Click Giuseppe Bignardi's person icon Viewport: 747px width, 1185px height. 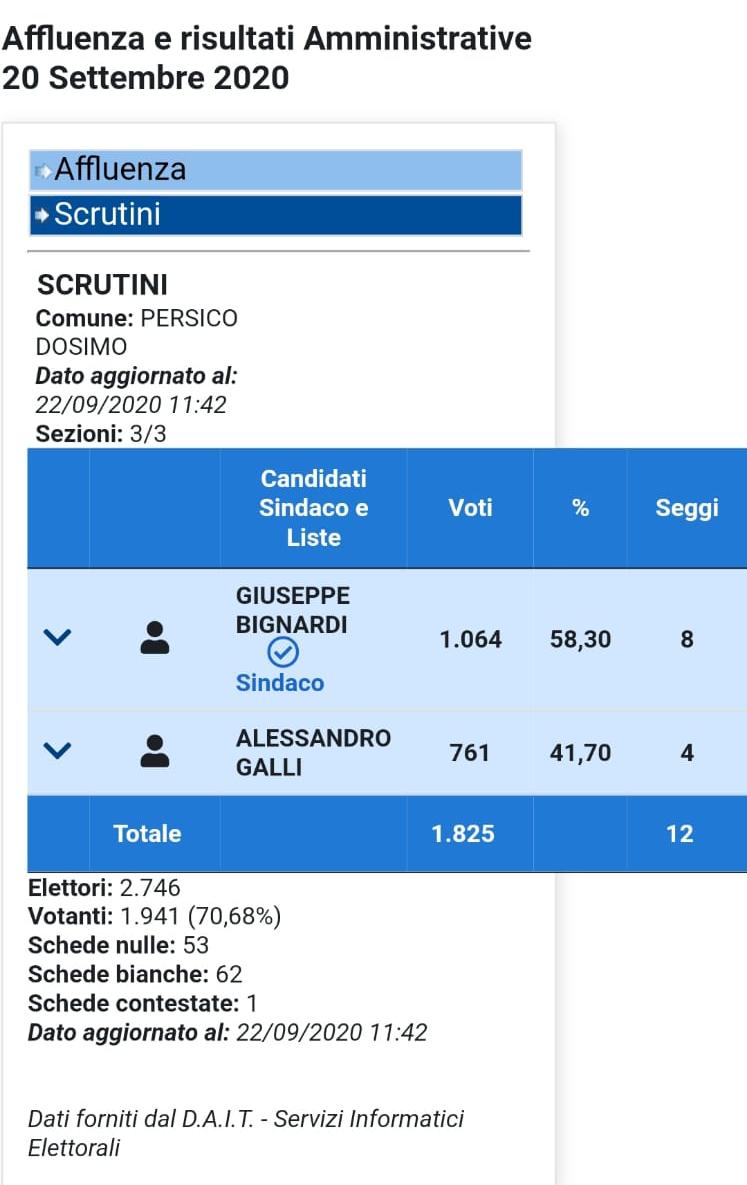point(154,638)
